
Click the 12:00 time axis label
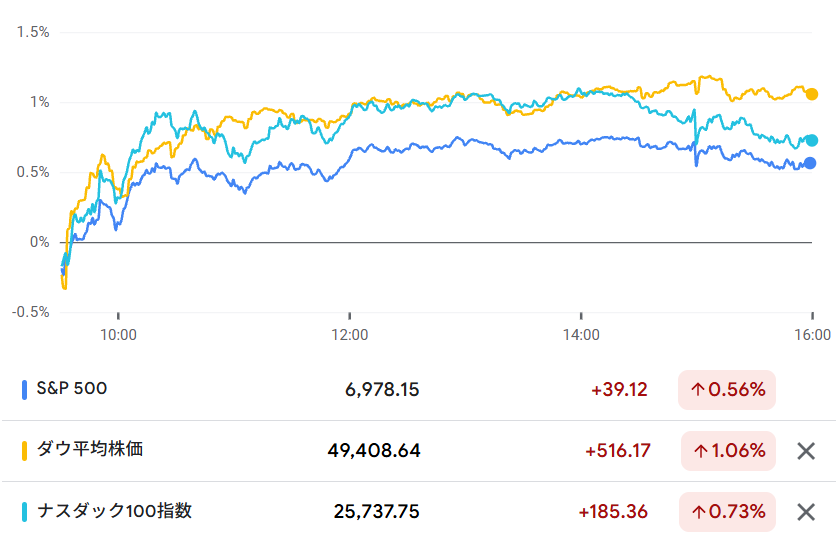pos(349,335)
